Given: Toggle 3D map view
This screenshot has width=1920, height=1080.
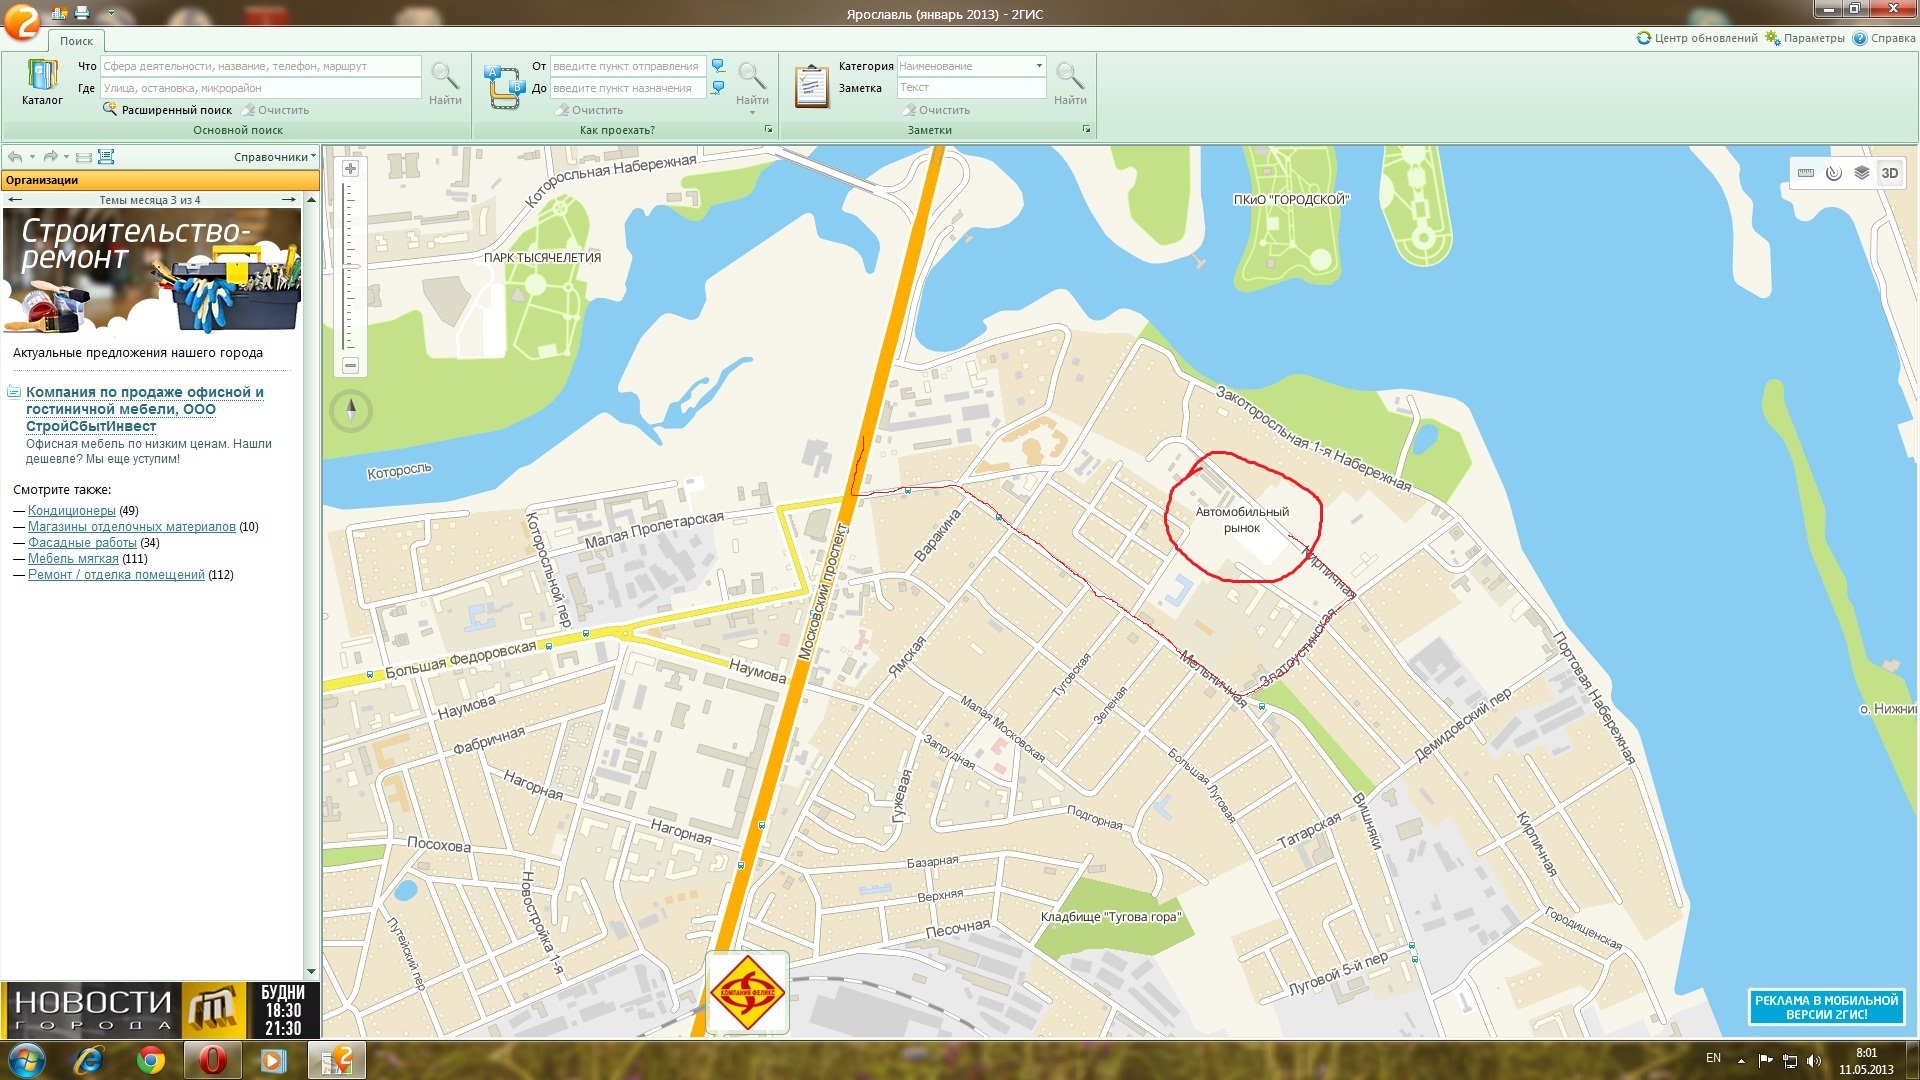Looking at the screenshot, I should pyautogui.click(x=1890, y=173).
